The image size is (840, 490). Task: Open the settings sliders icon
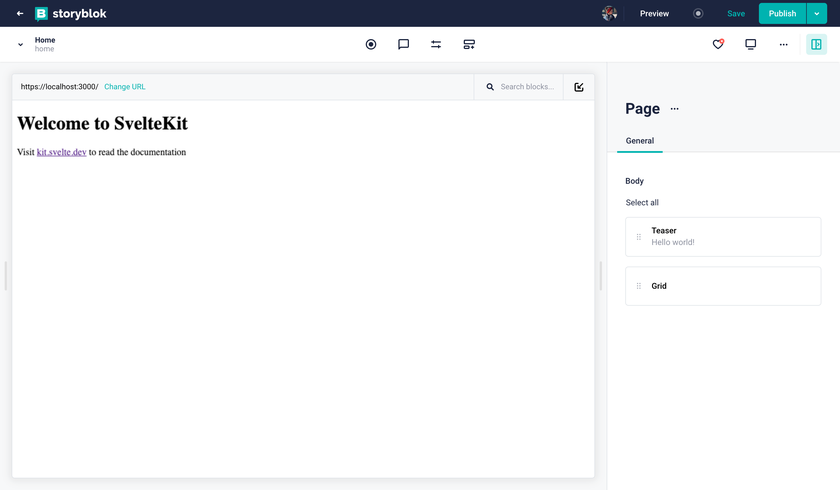[436, 44]
